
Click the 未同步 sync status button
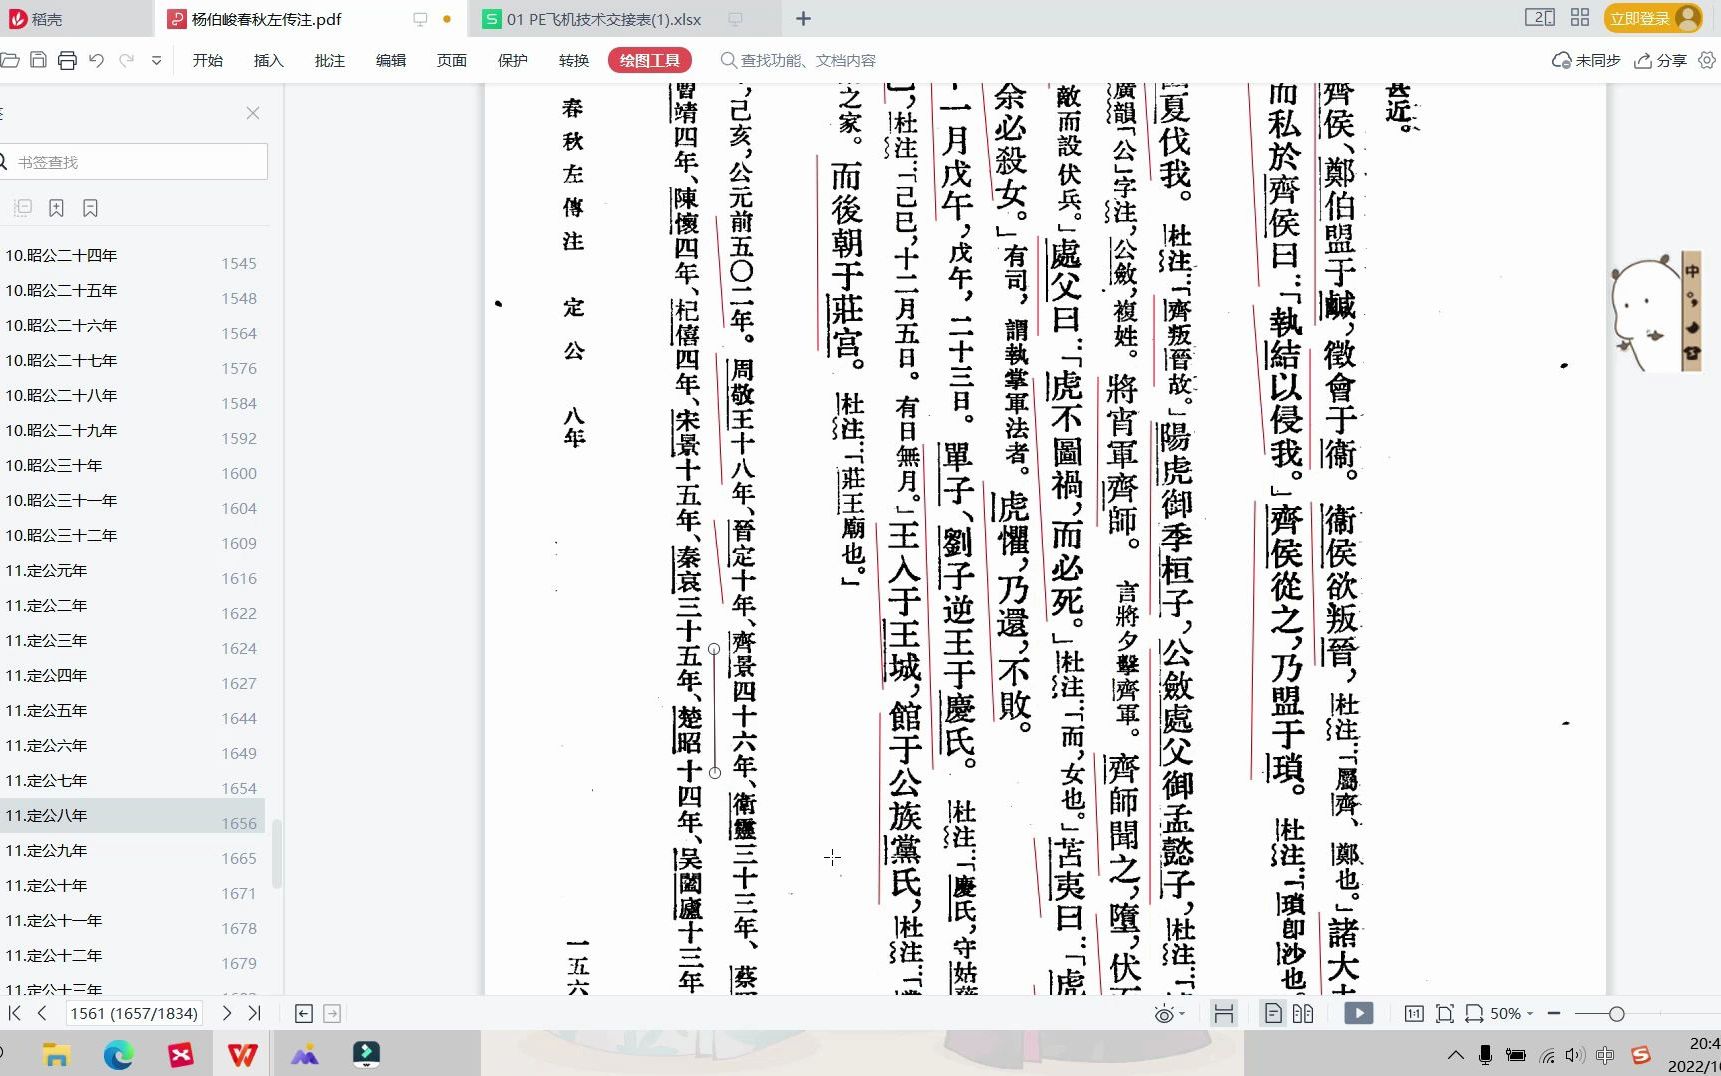pos(1586,60)
